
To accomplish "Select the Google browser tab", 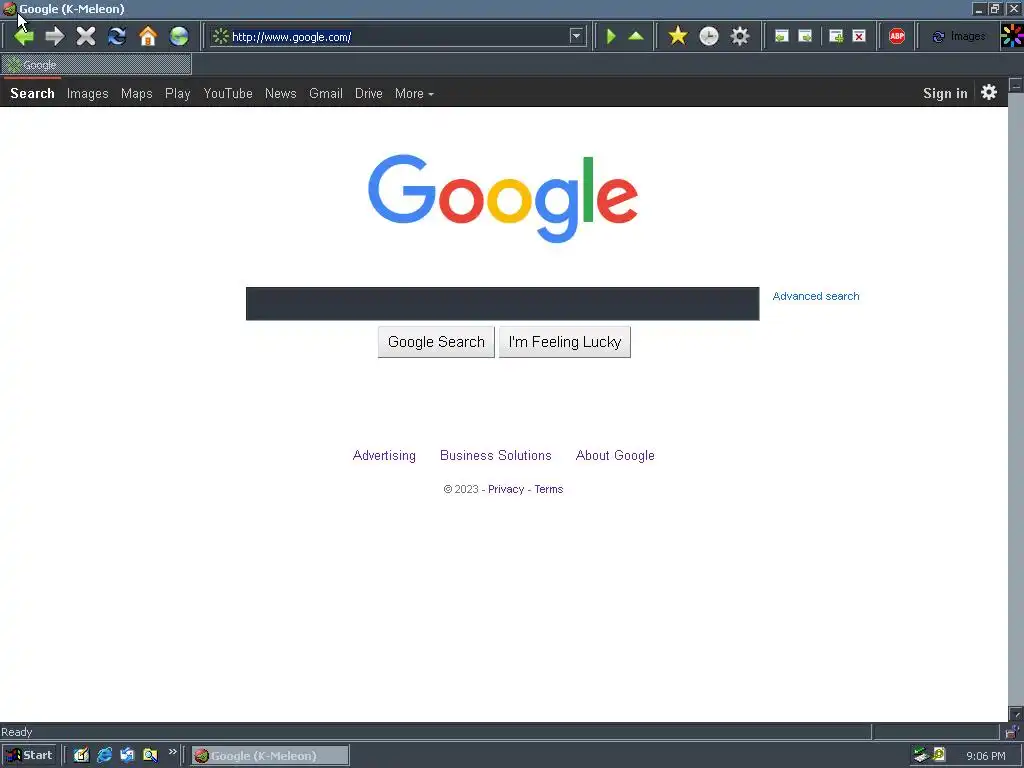I will (x=97, y=65).
